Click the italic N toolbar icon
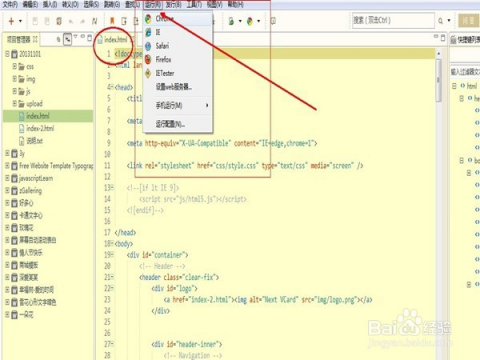Viewport: 480px width, 360px height. (x=95, y=21)
